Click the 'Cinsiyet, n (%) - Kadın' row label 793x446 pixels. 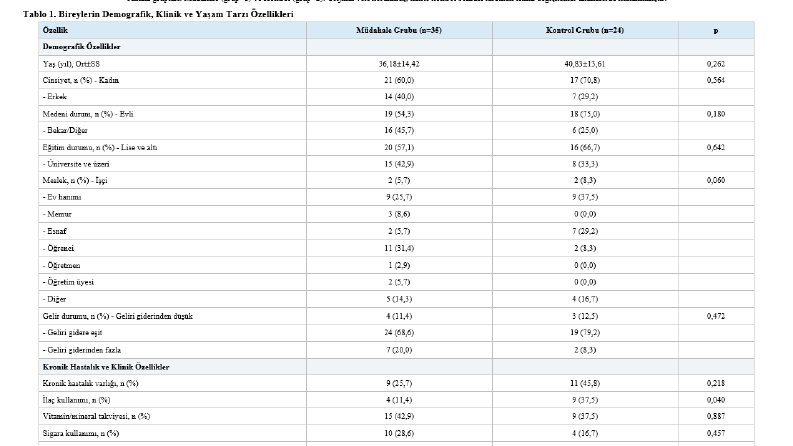pos(81,80)
